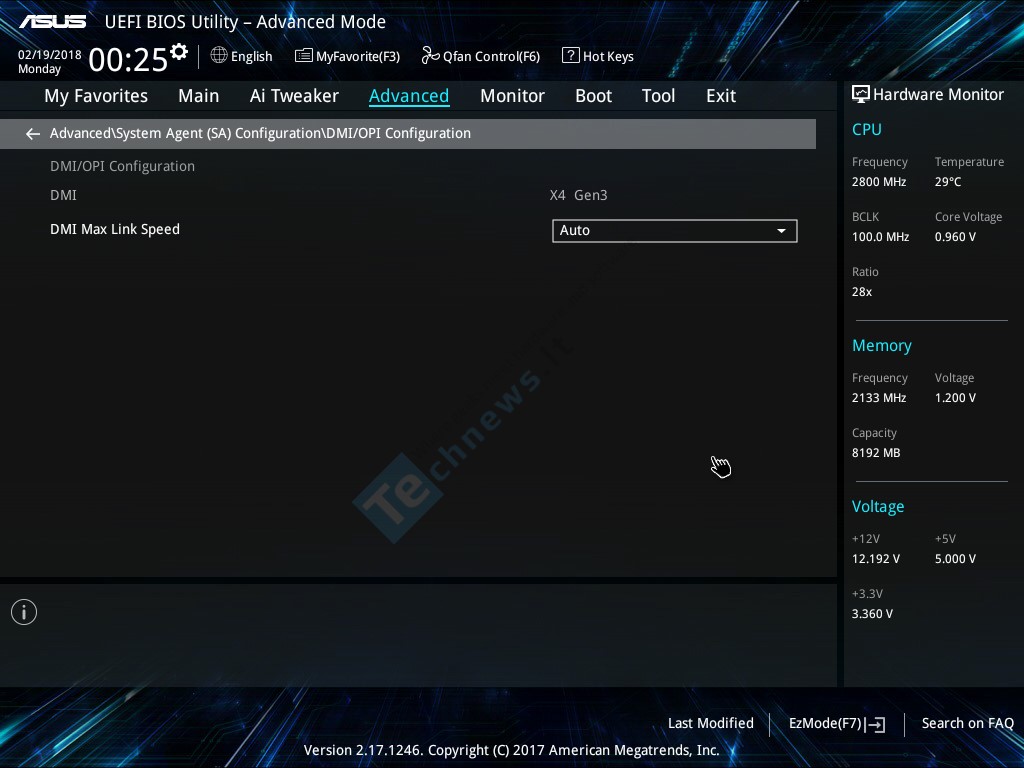This screenshot has width=1024, height=768.
Task: Click the clock time 00:25
Action: tap(128, 60)
